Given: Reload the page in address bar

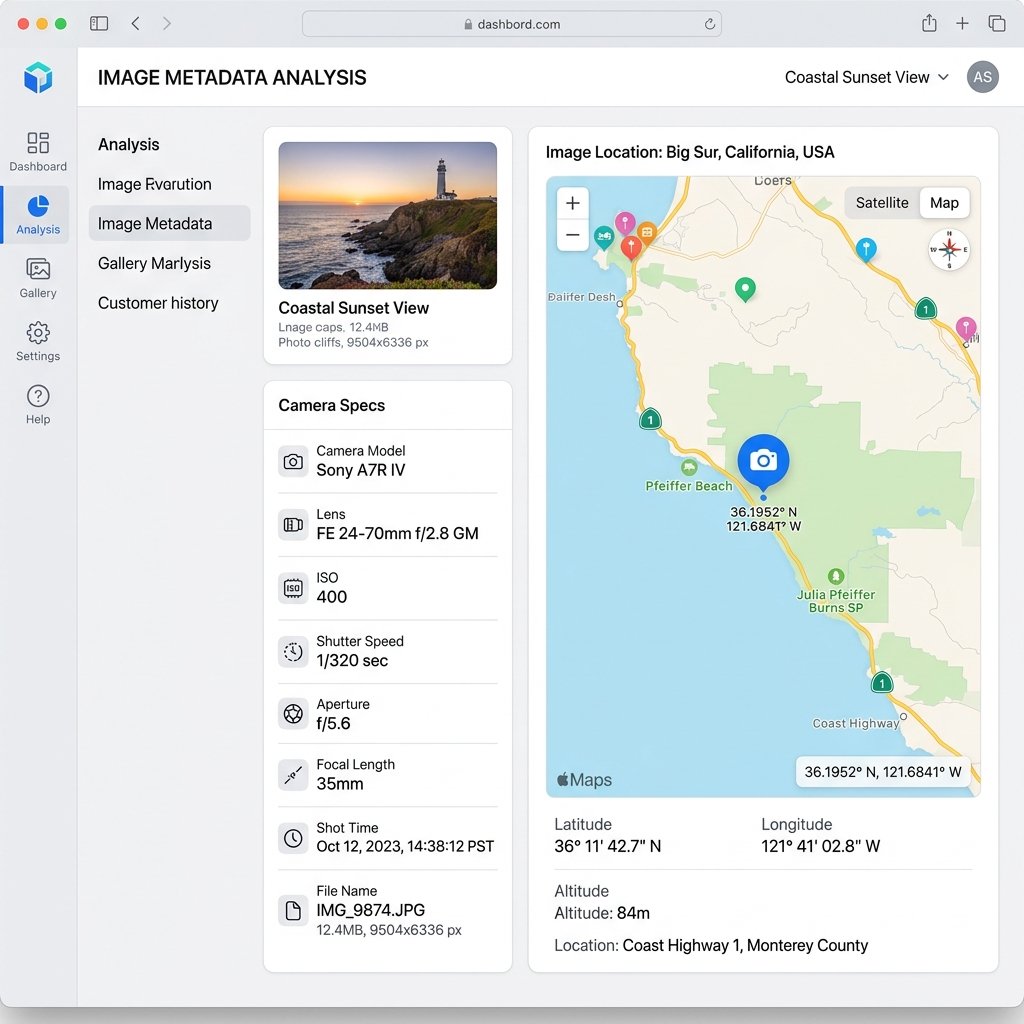Looking at the screenshot, I should click(709, 24).
